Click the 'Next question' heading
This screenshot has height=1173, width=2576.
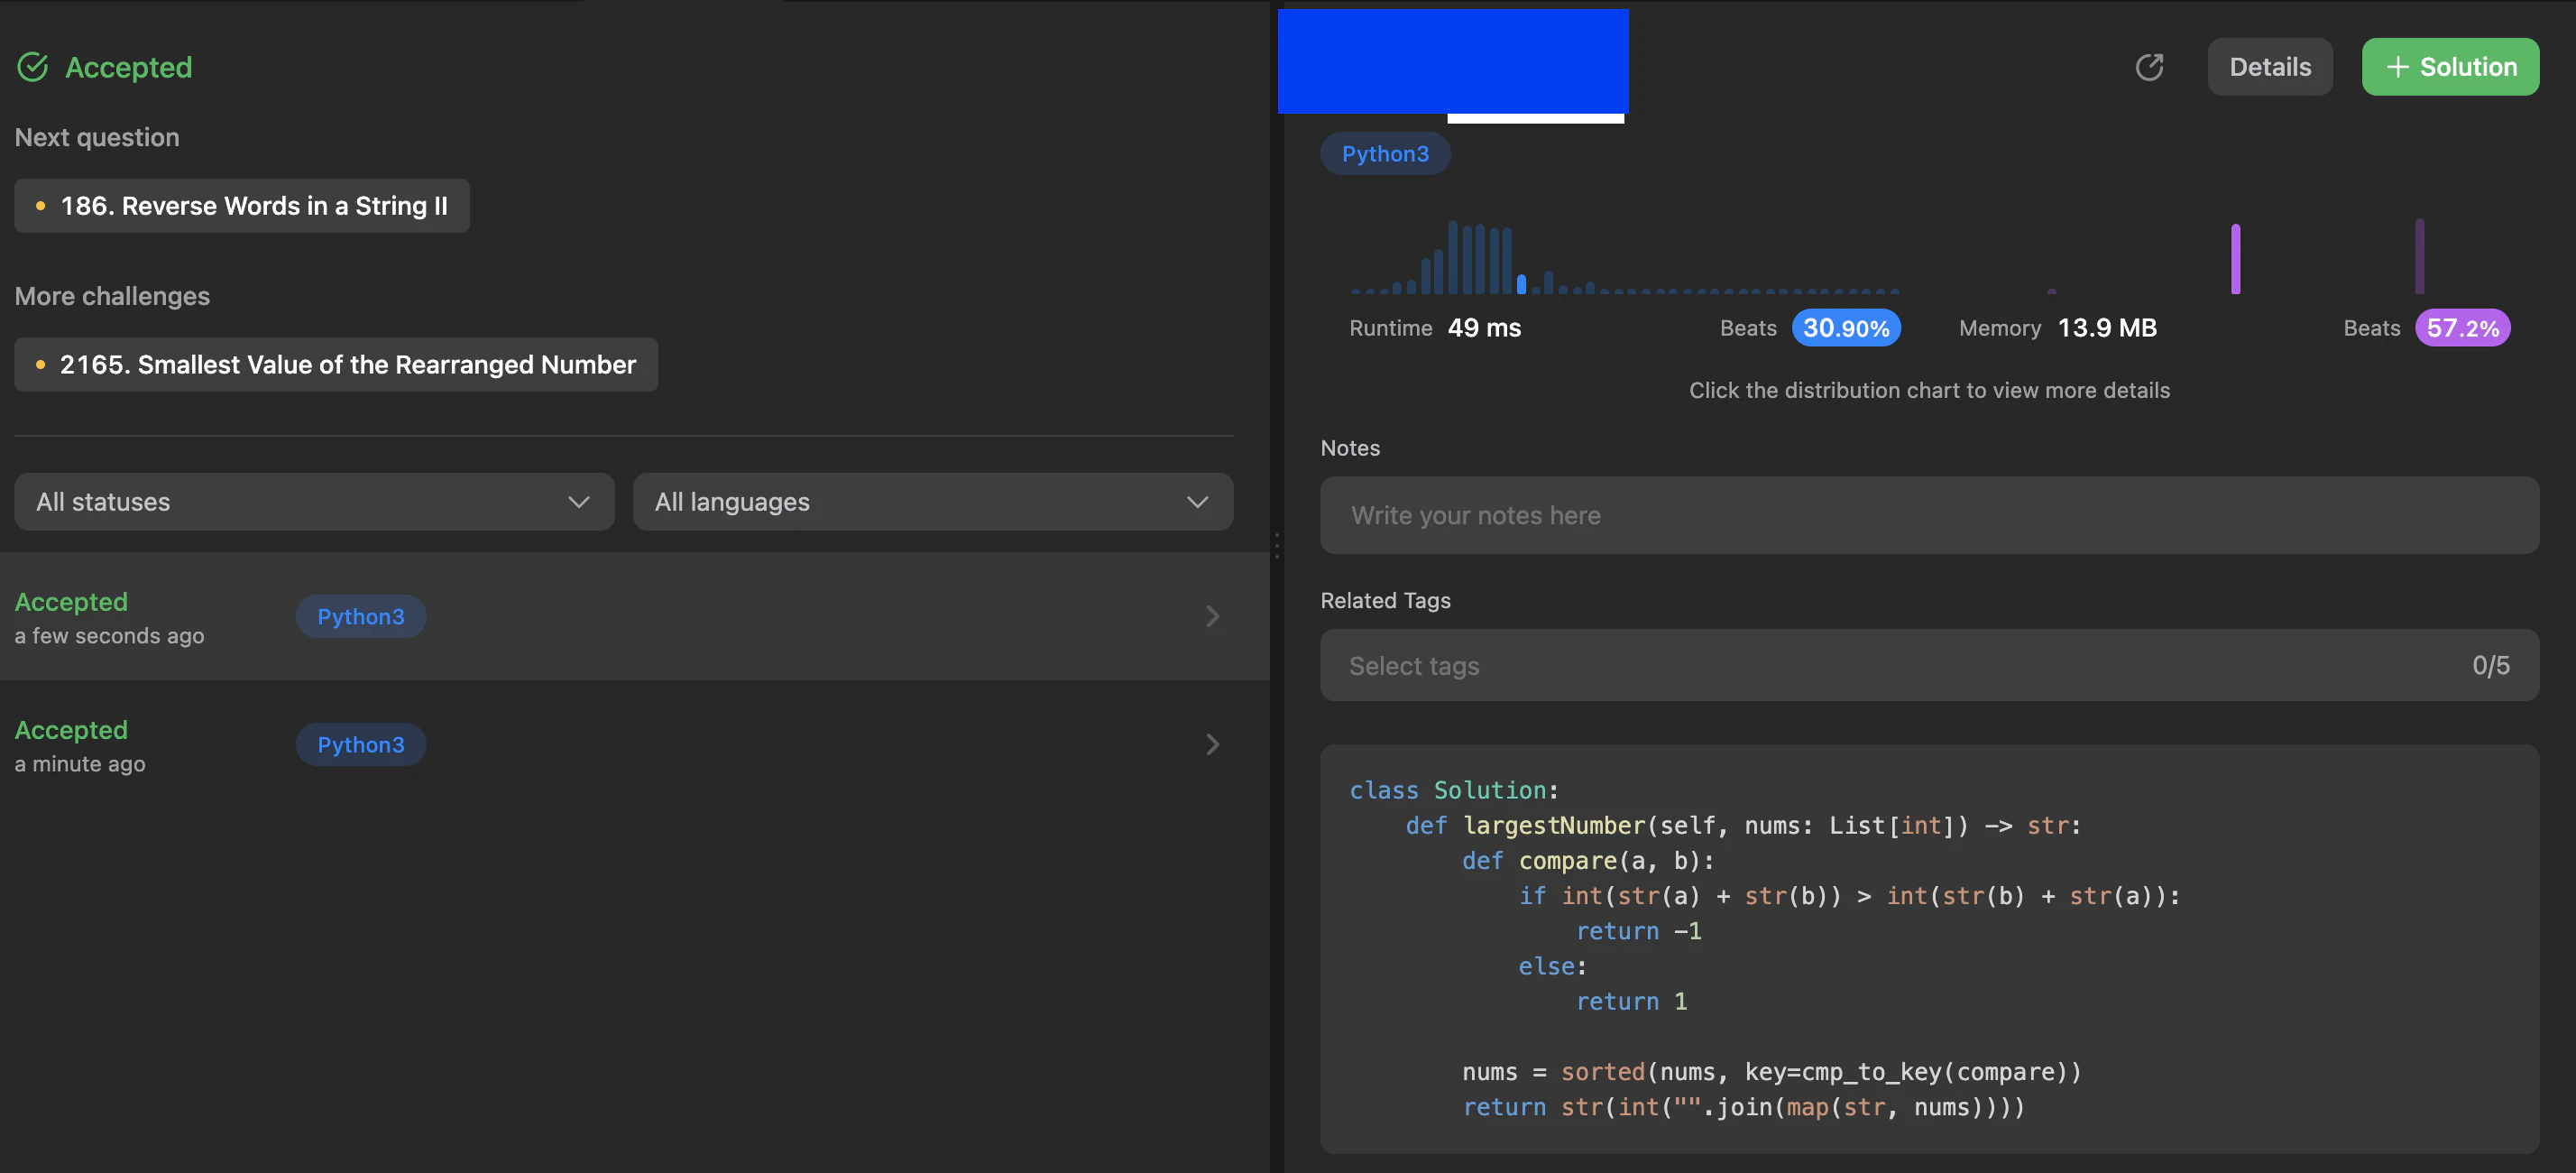point(97,138)
